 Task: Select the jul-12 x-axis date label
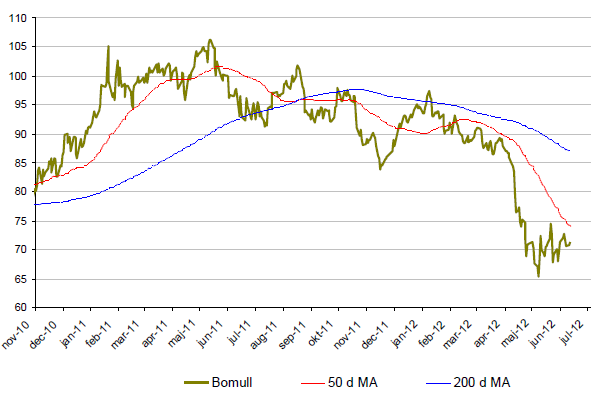(569, 330)
